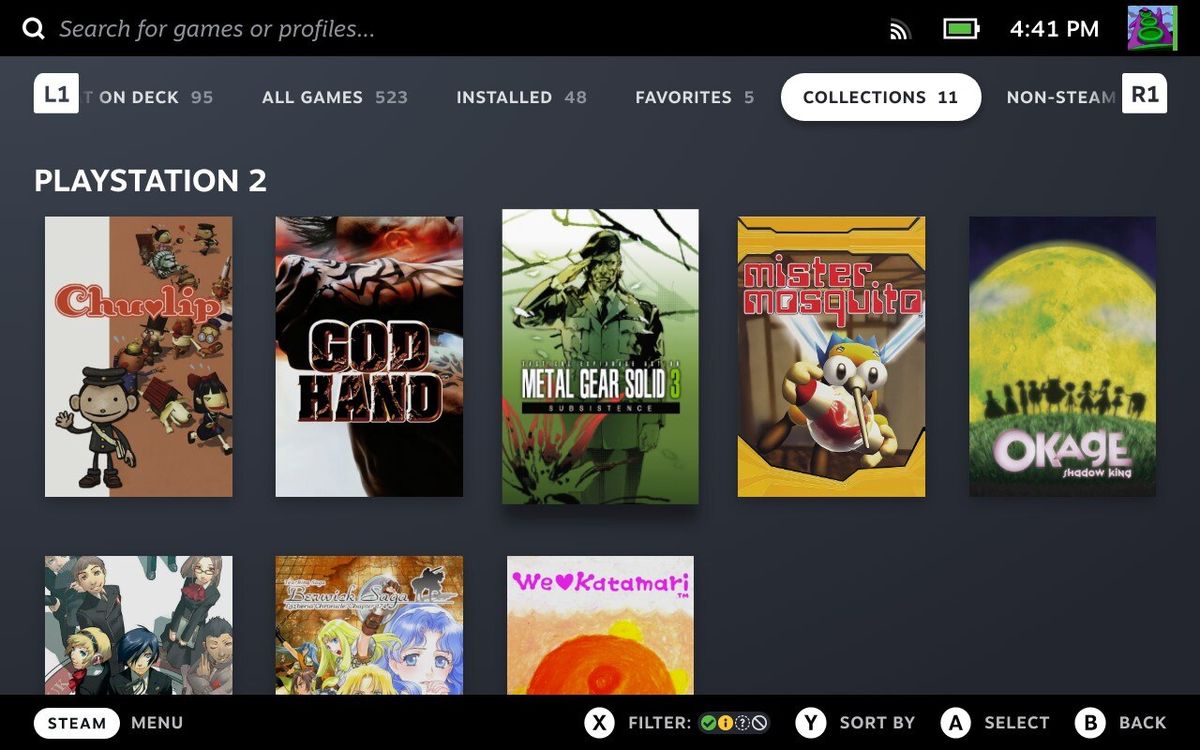Open the search magnifying glass icon
Viewport: 1200px width, 750px height.
click(x=33, y=27)
